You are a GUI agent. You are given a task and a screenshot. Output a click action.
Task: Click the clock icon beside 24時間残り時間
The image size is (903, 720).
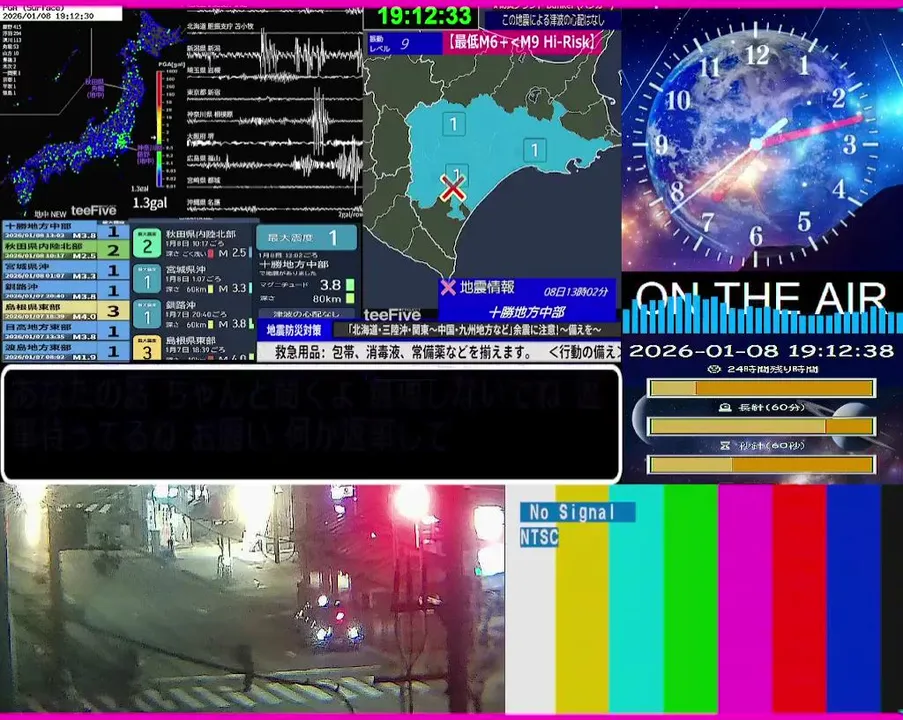tap(715, 369)
